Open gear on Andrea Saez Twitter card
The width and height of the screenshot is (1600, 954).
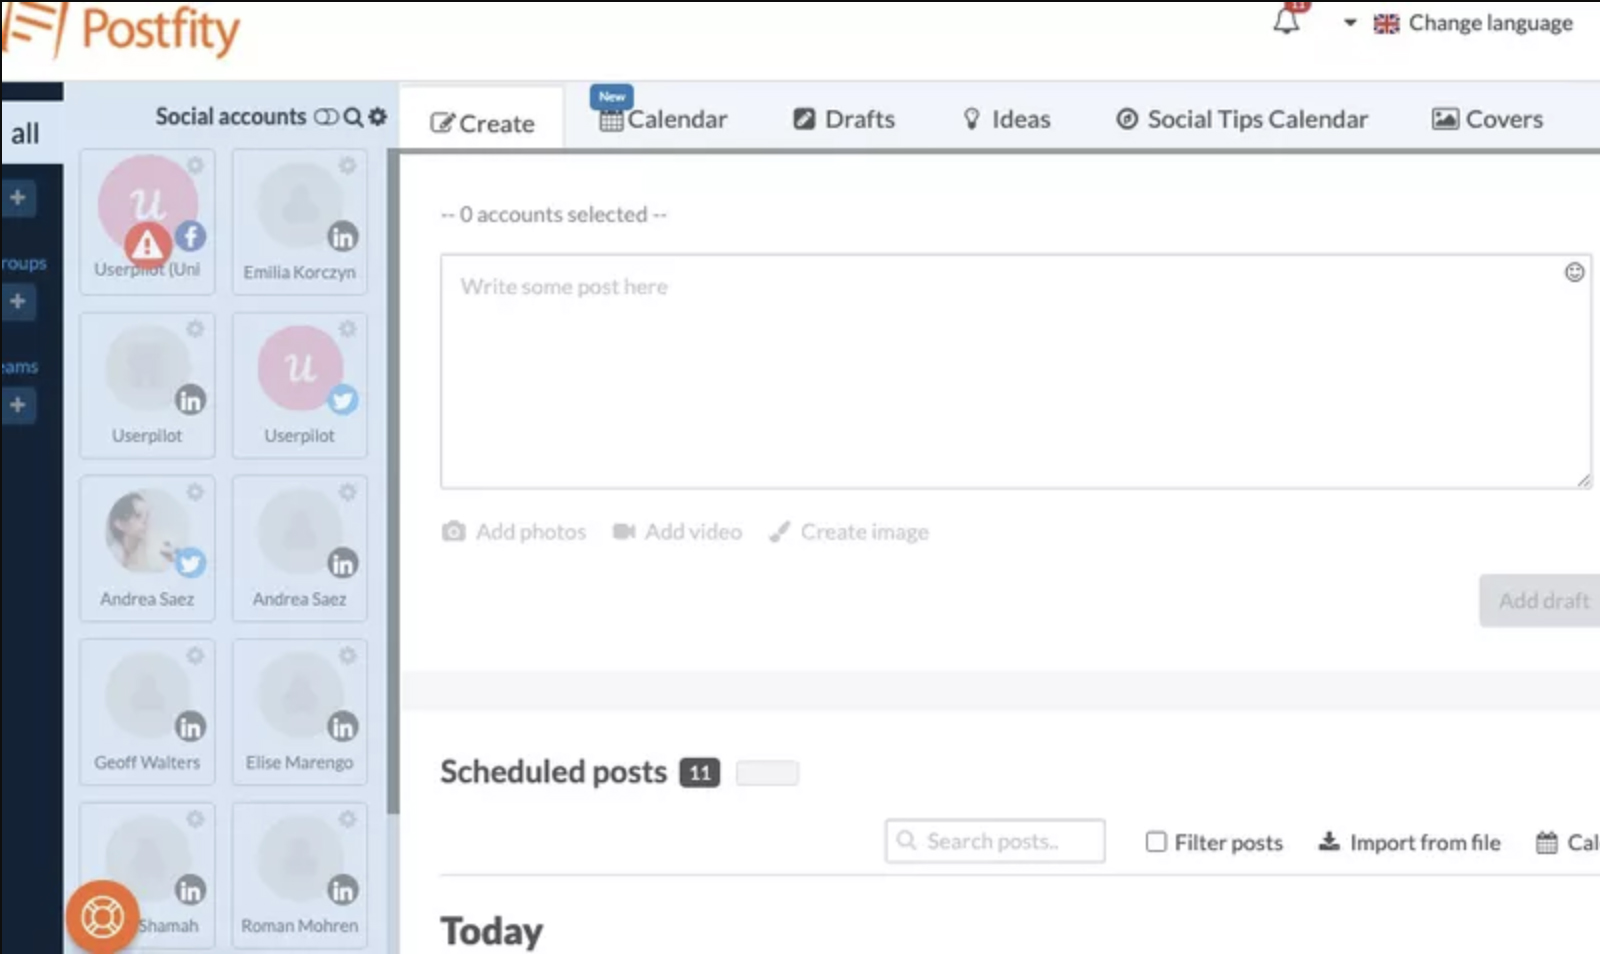point(195,492)
